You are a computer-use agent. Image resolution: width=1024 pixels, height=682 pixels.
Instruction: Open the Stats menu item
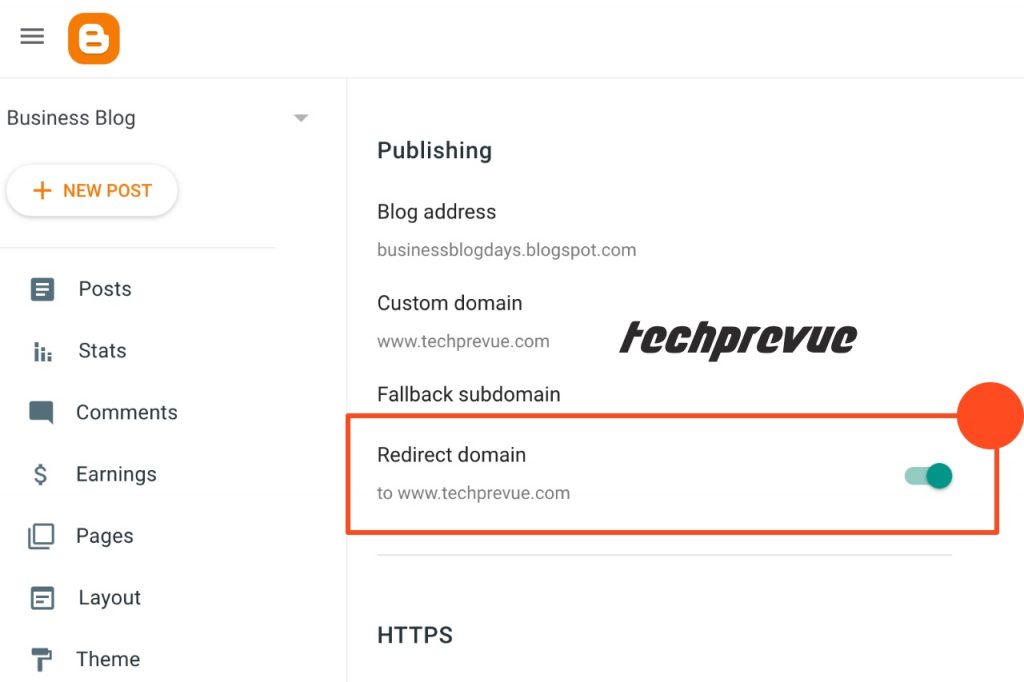[x=103, y=351]
